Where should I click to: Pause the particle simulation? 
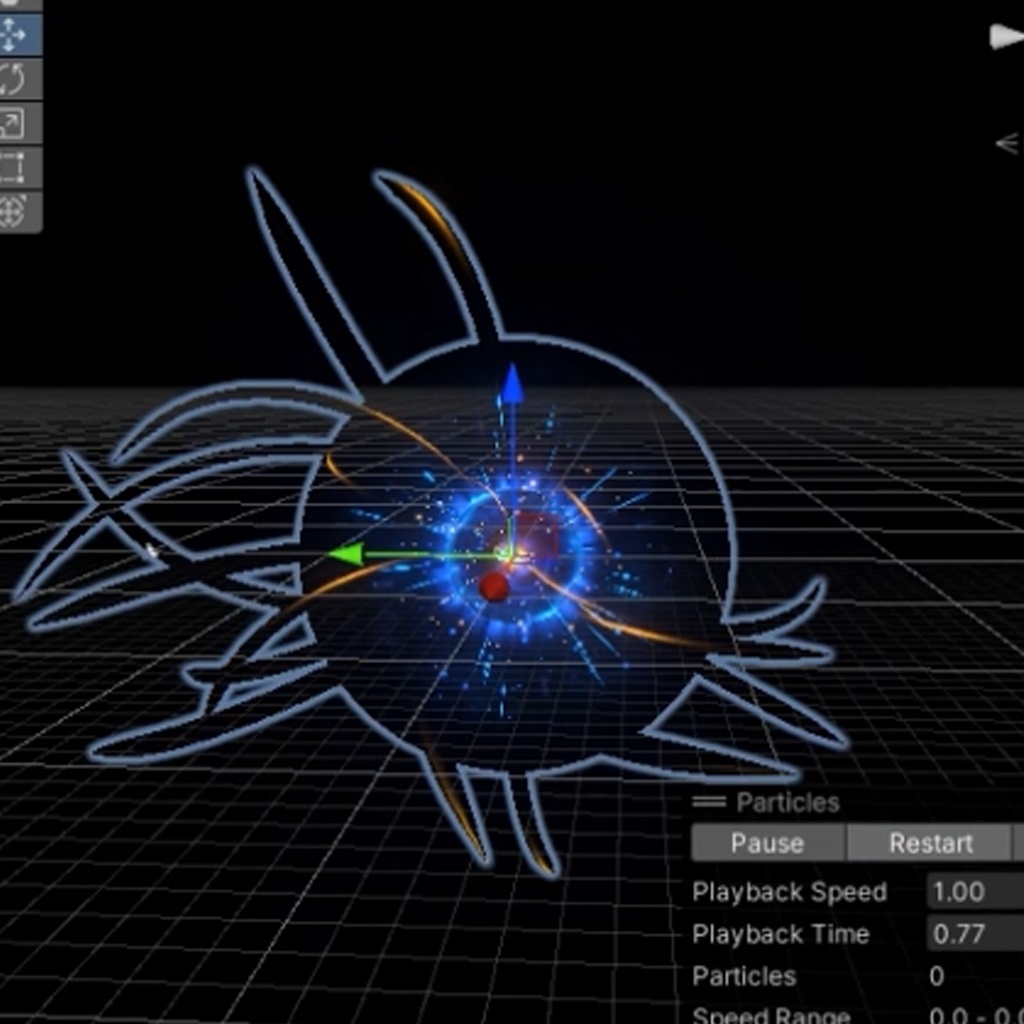(767, 843)
